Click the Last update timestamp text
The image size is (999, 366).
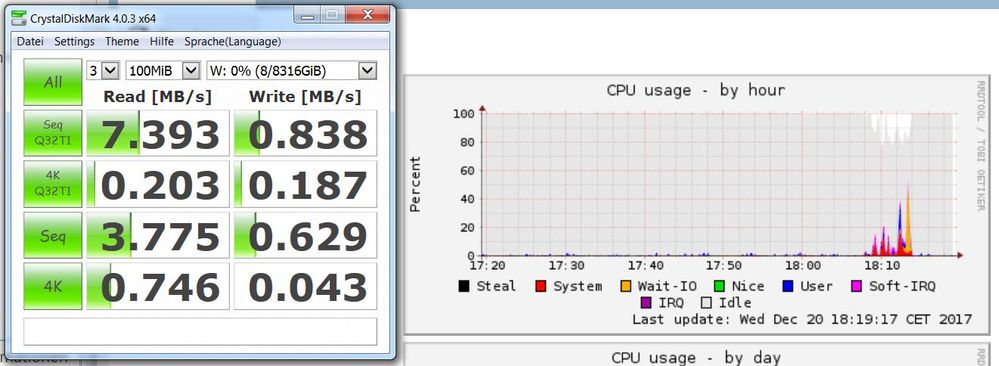click(x=802, y=319)
